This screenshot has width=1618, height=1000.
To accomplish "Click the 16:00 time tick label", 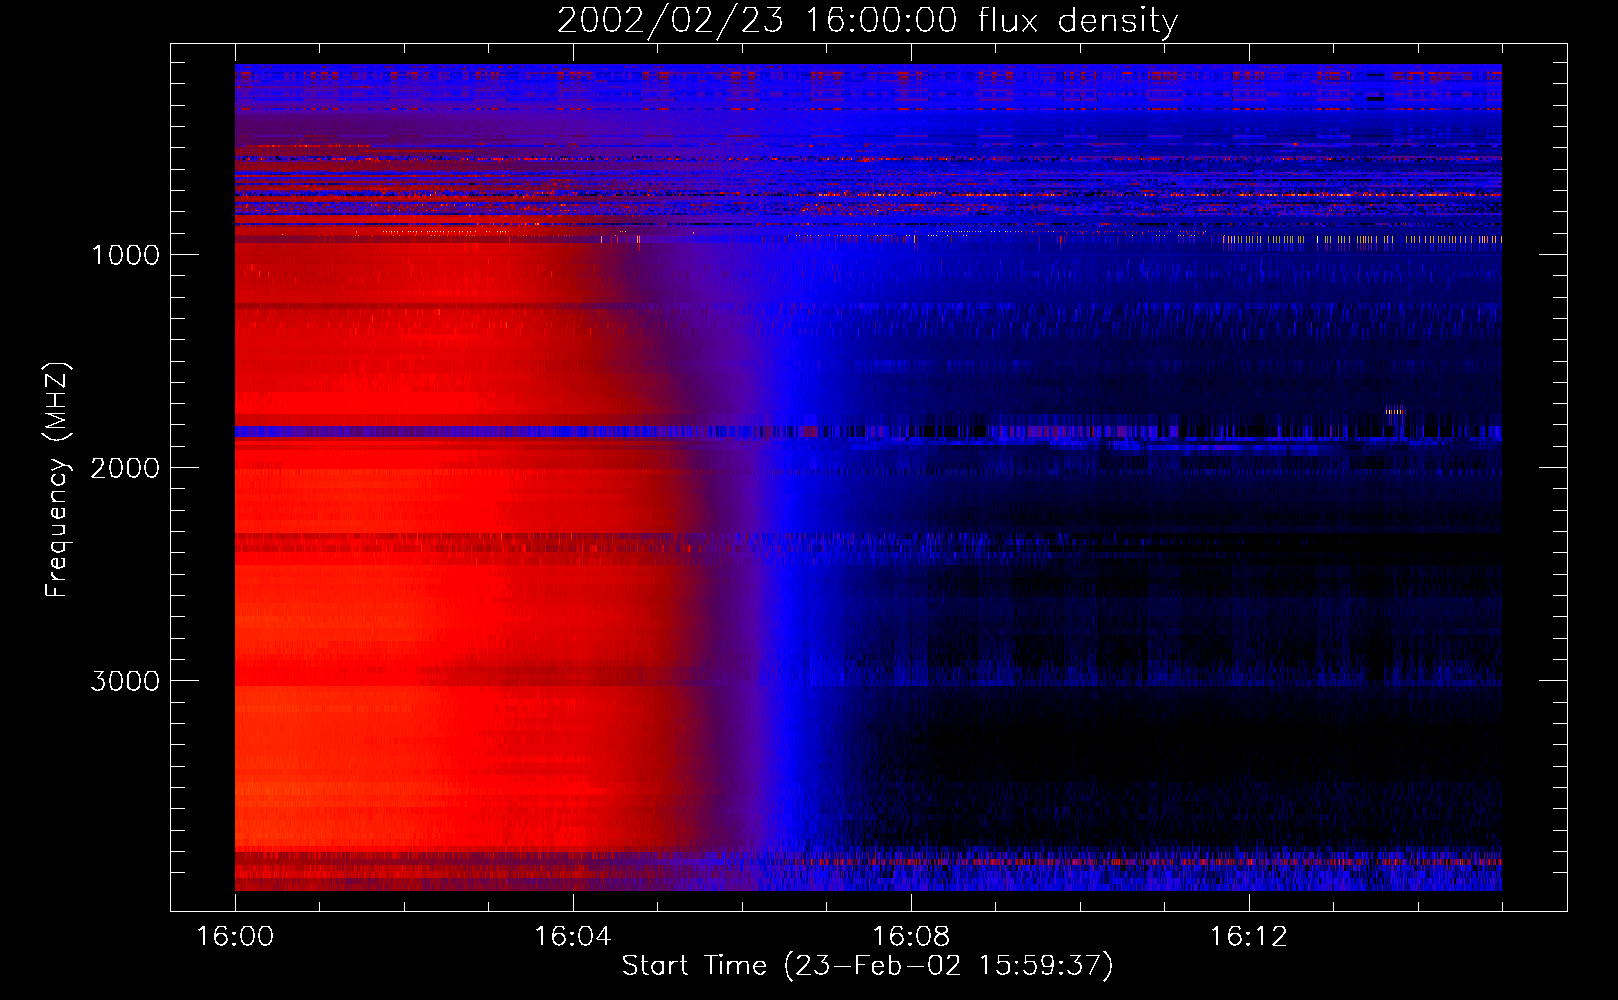I will click(235, 937).
